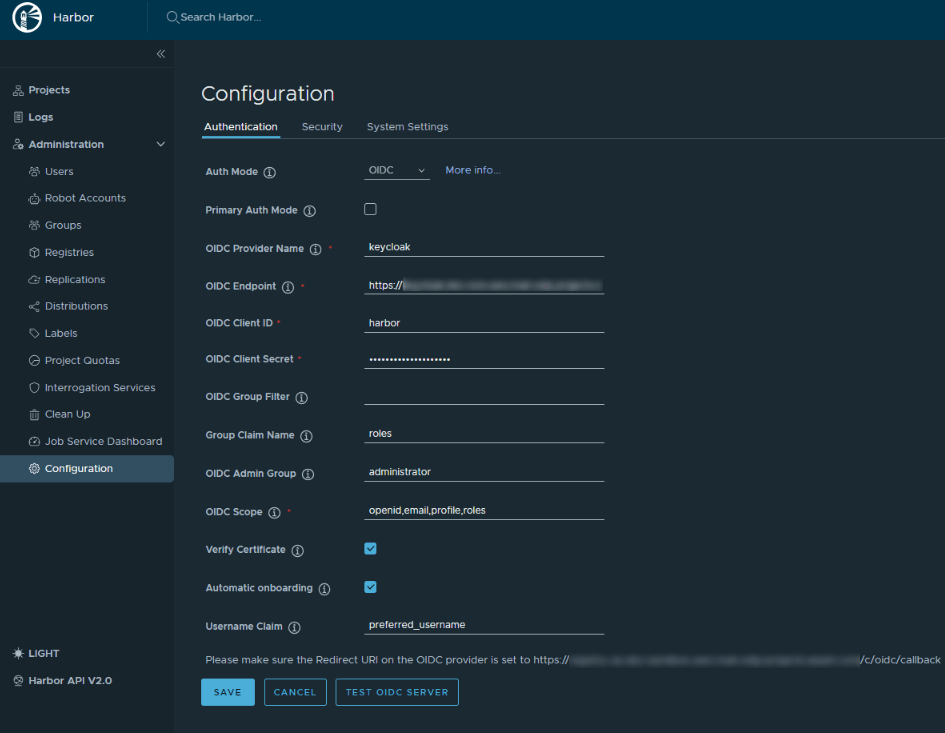
Task: Collapse the Administration section
Action: click(x=160, y=143)
